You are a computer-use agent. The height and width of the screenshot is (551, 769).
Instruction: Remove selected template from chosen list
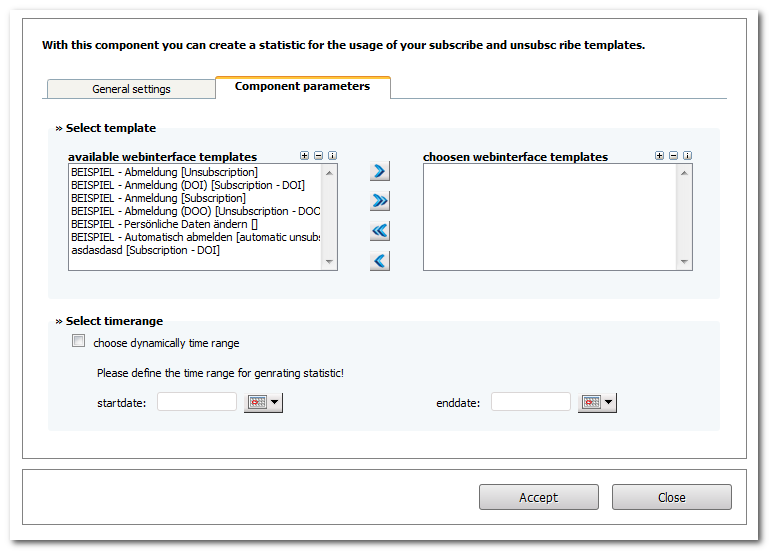[x=380, y=261]
